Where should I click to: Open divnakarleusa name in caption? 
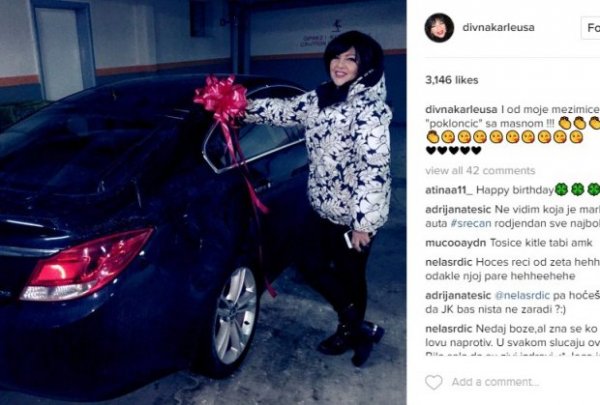[x=461, y=109]
